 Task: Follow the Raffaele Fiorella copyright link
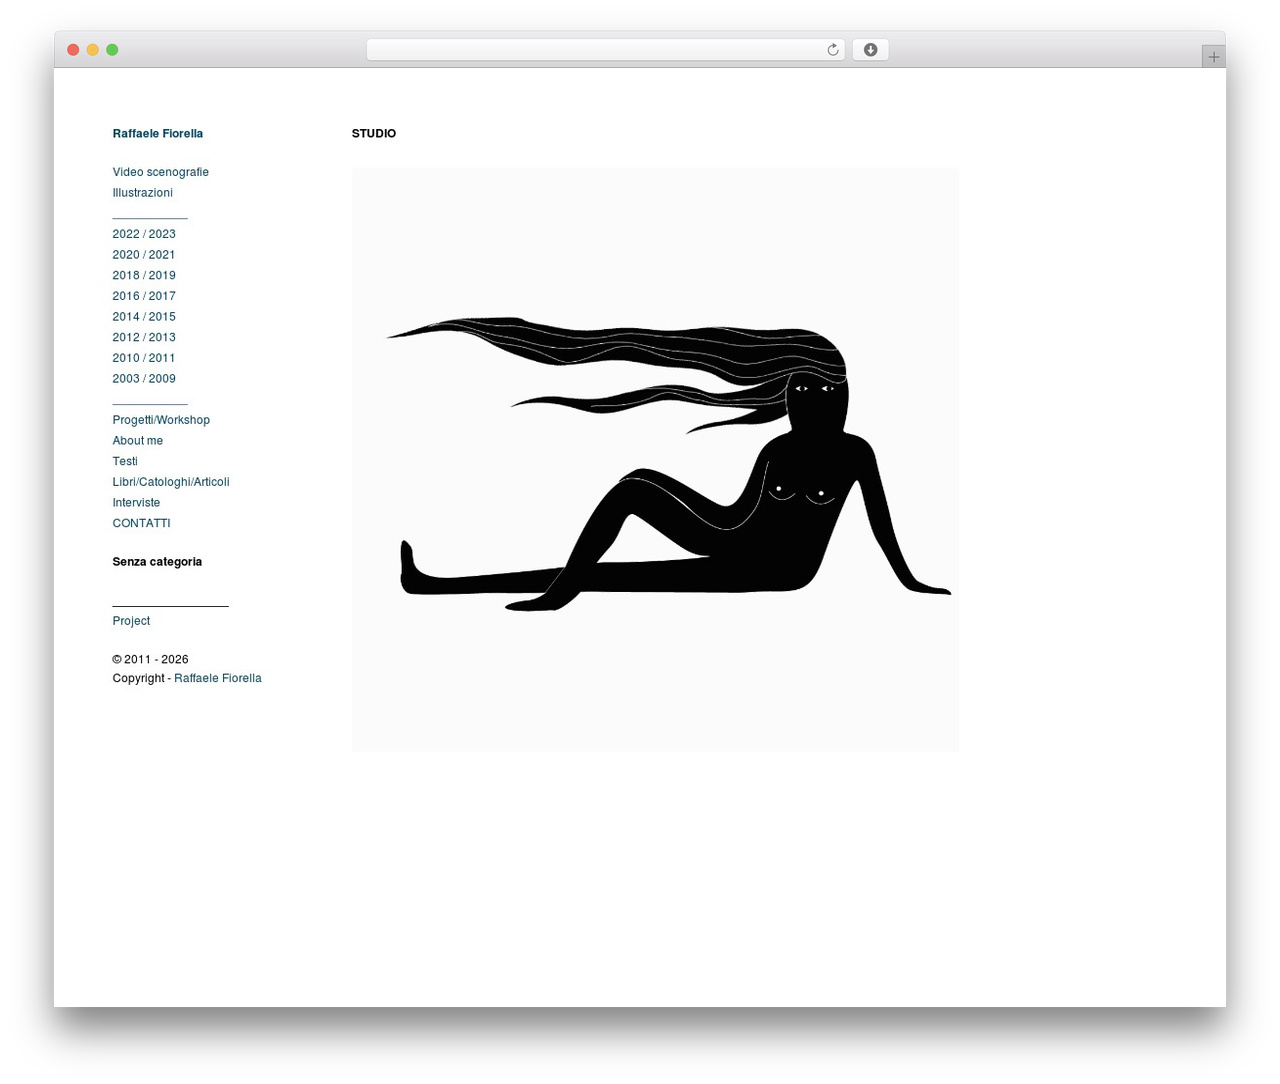pyautogui.click(x=218, y=678)
